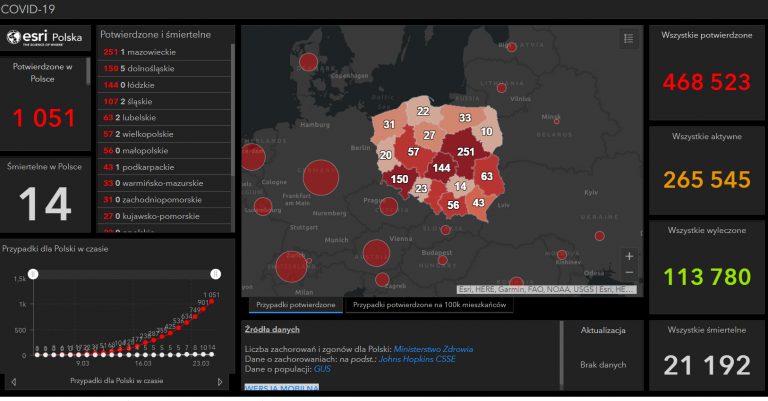Click the Potwierdzone w Polsce panel scrollbar
Image resolution: width=768 pixels, height=401 pixels.
coord(88,71)
